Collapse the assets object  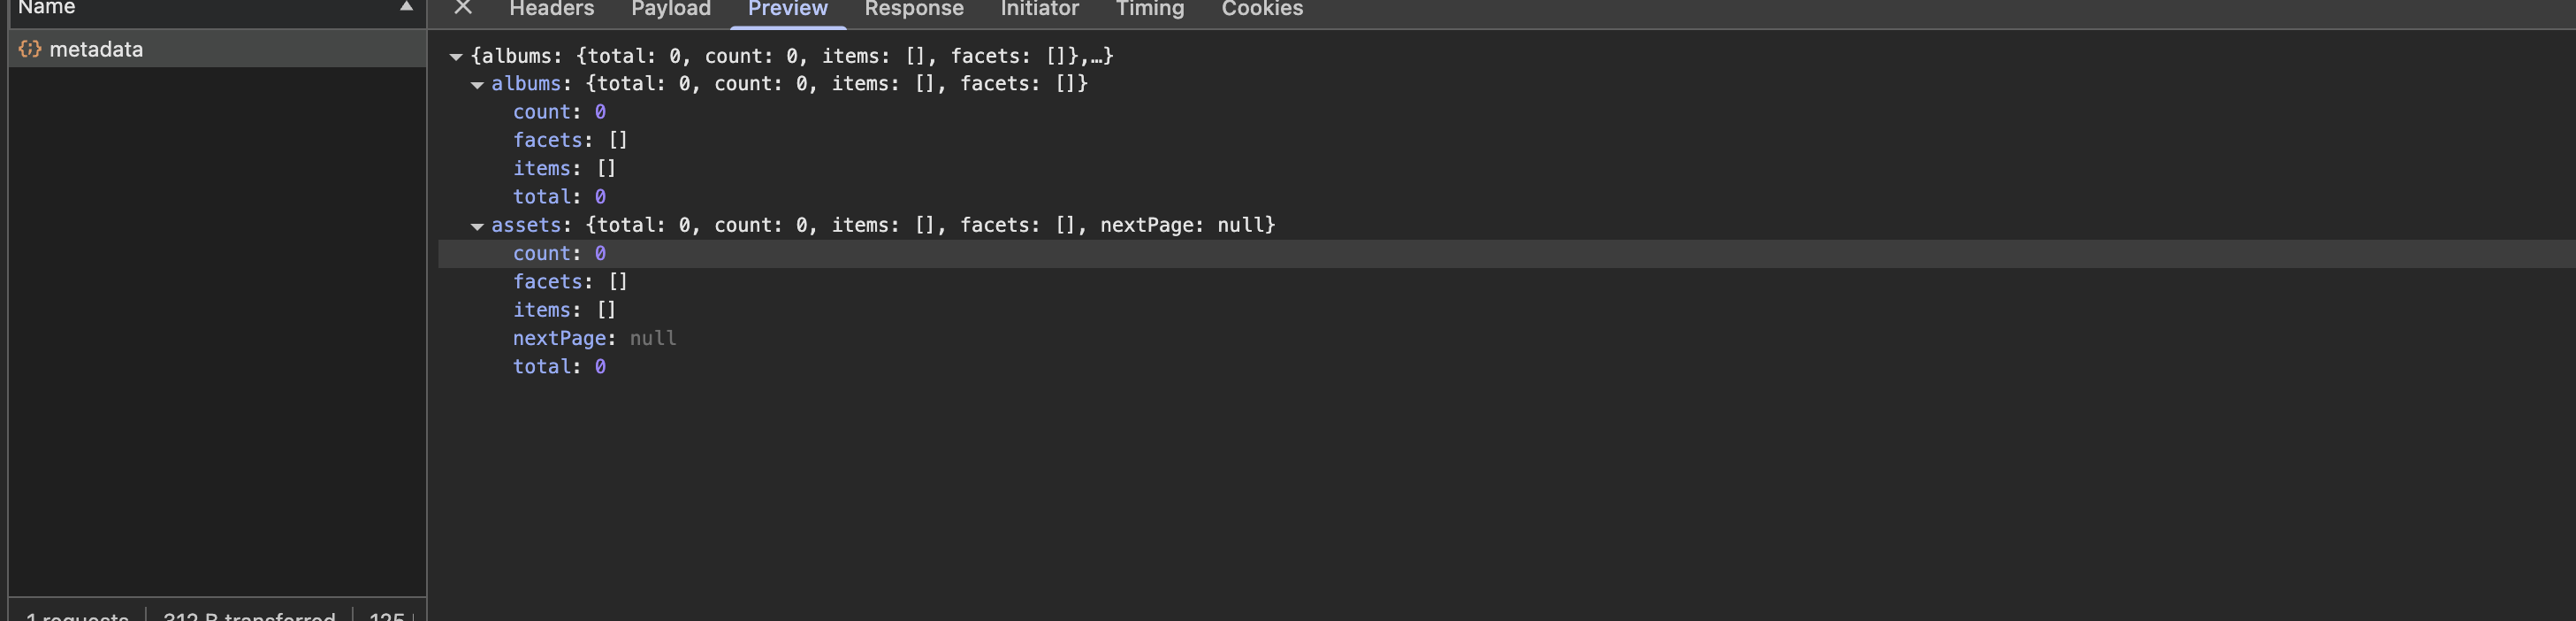pyautogui.click(x=478, y=227)
